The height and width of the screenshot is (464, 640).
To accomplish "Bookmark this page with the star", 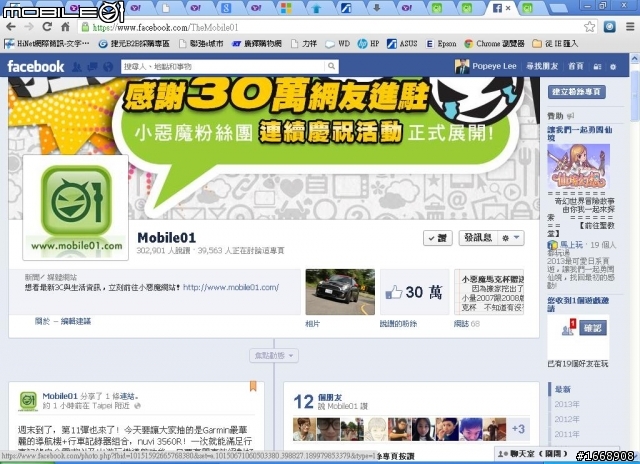I will [590, 27].
